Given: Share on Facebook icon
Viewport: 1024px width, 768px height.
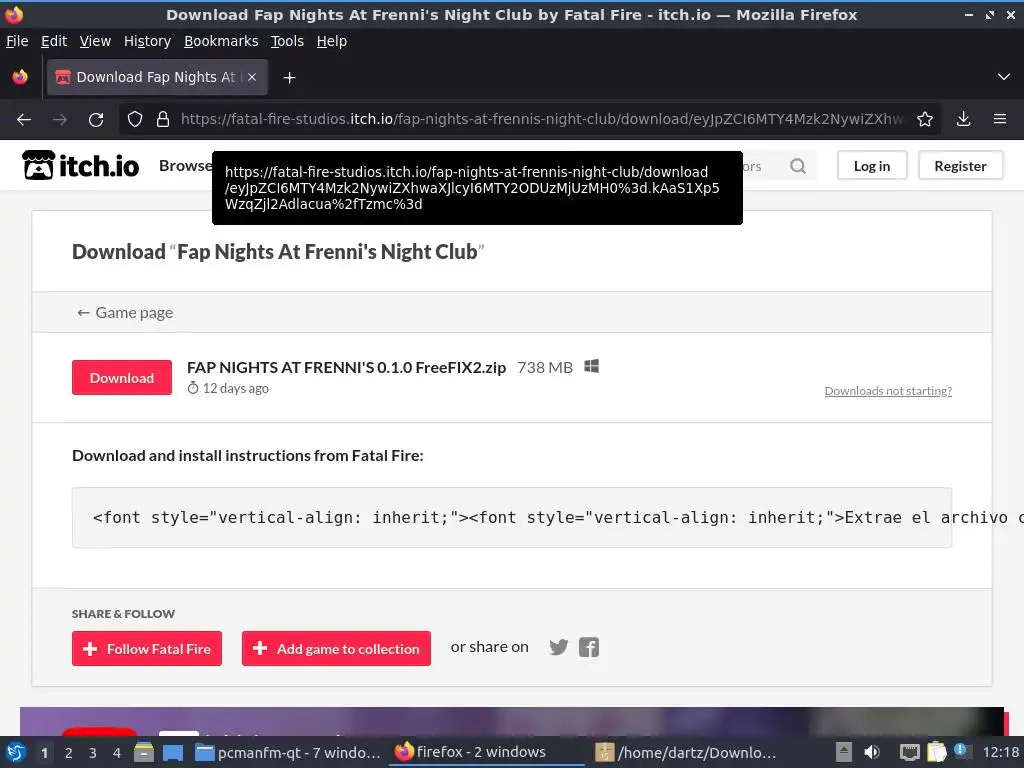Looking at the screenshot, I should click(x=588, y=647).
